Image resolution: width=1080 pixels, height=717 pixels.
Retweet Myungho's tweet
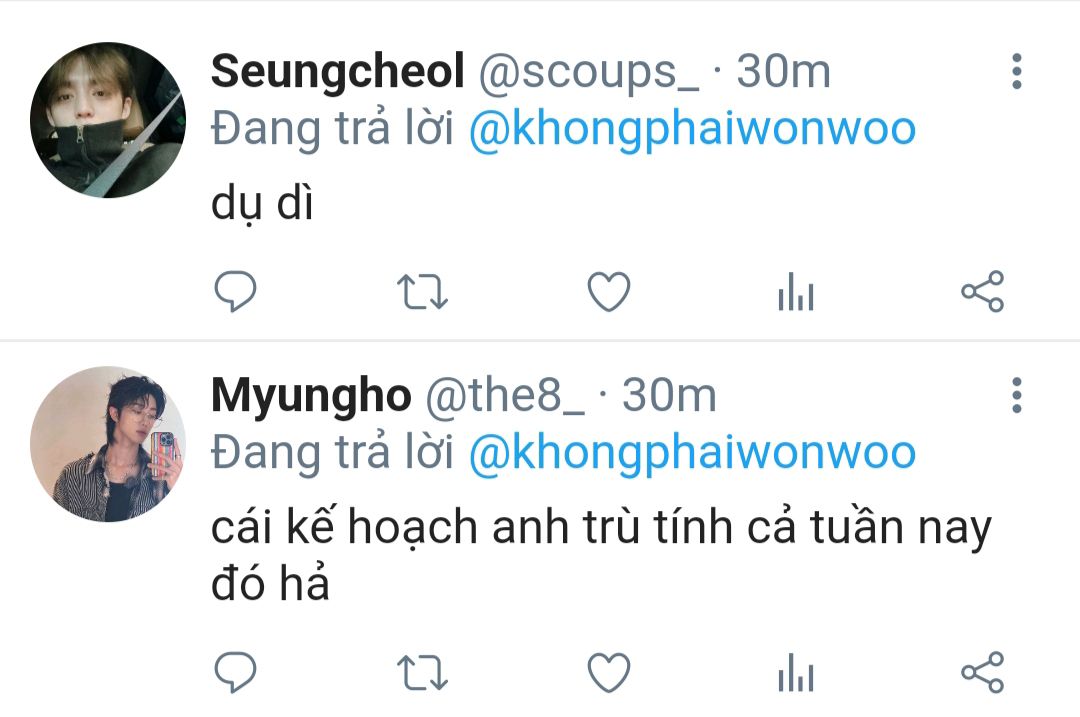(422, 673)
